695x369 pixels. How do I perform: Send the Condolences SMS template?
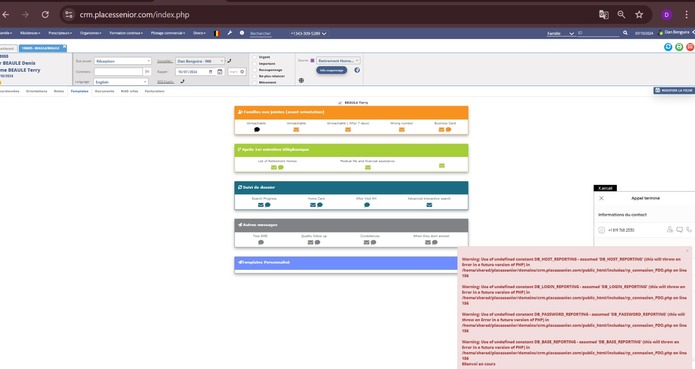373,242
